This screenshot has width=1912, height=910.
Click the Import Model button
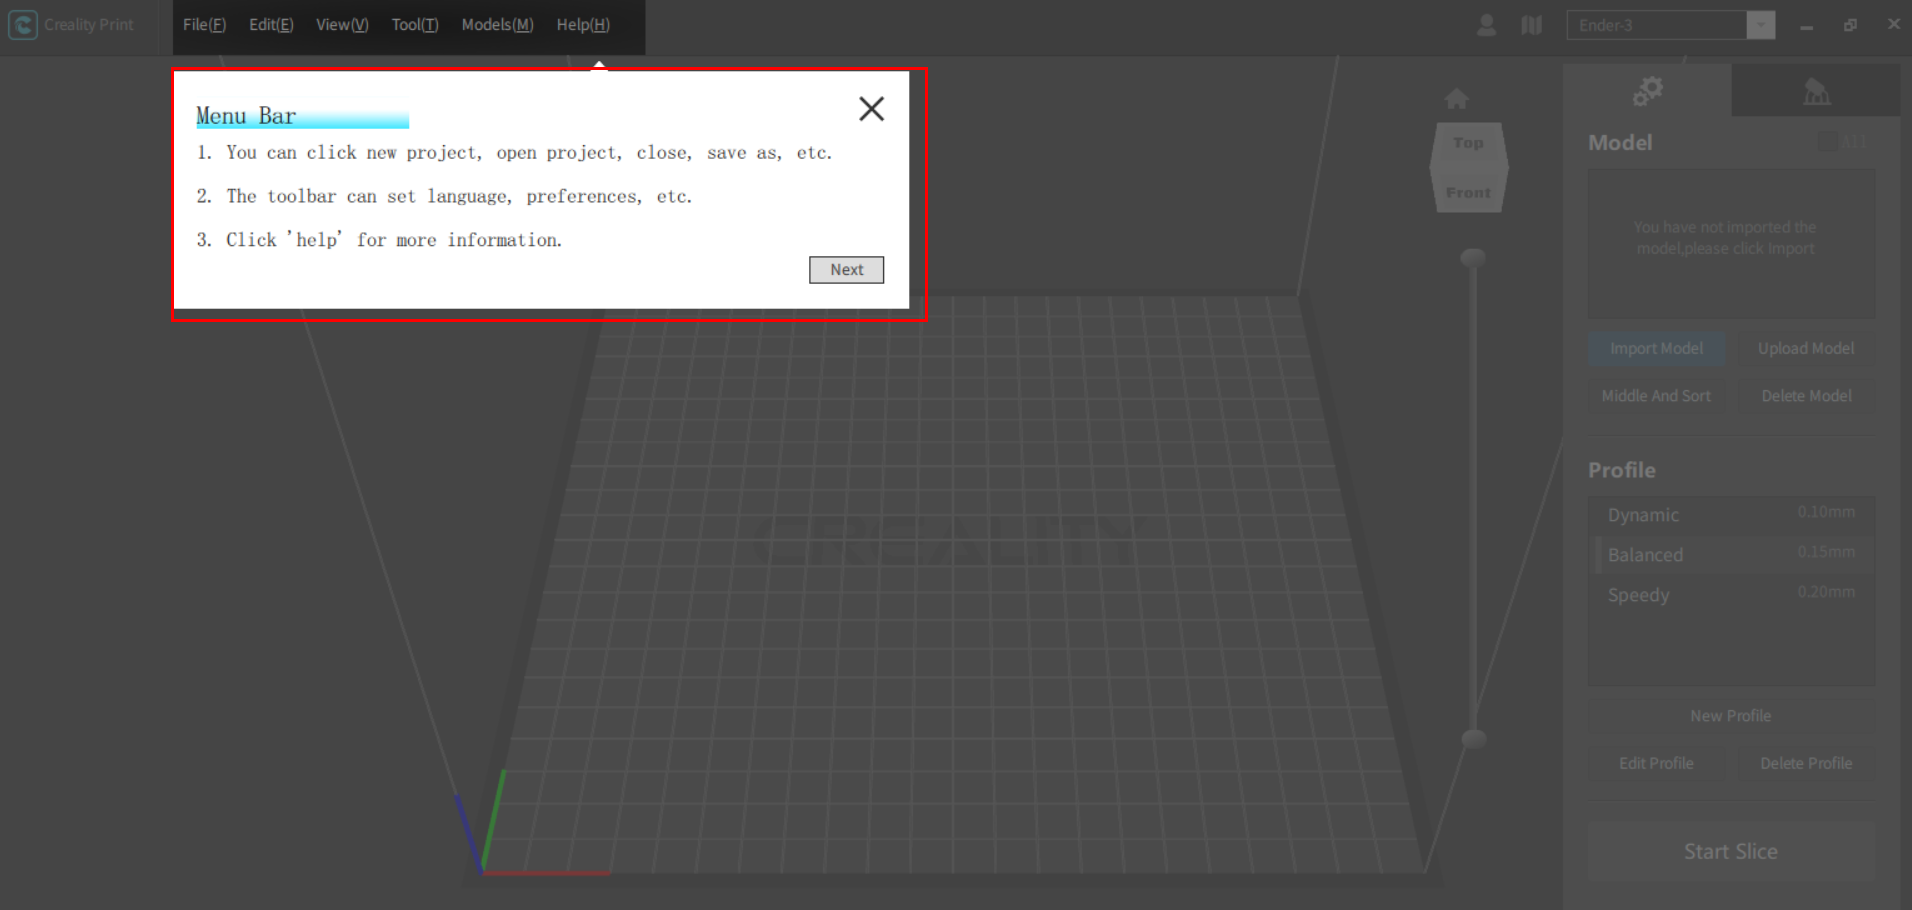coord(1657,348)
